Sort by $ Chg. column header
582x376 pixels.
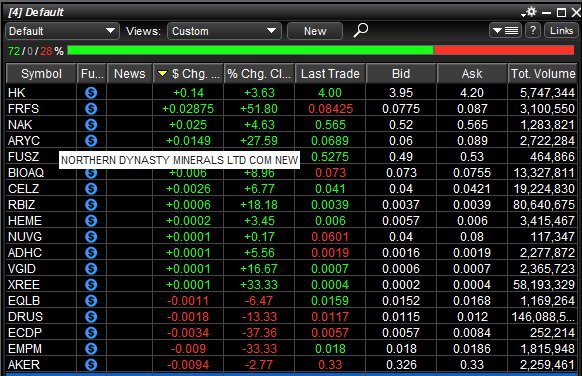188,73
